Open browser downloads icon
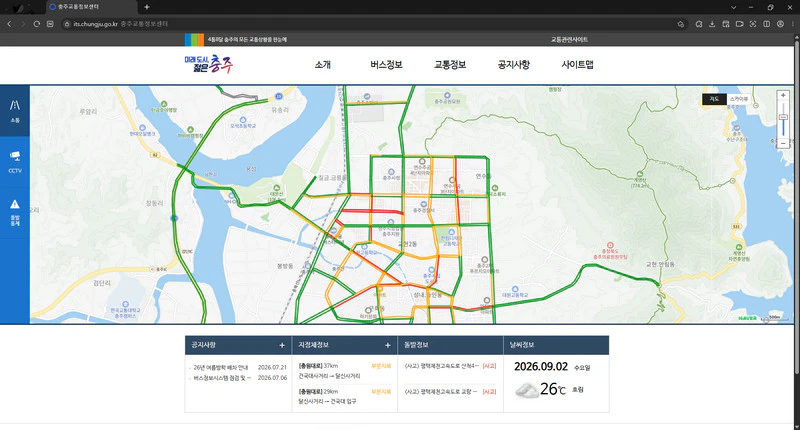Image resolution: width=800 pixels, height=430 pixels. (712, 24)
